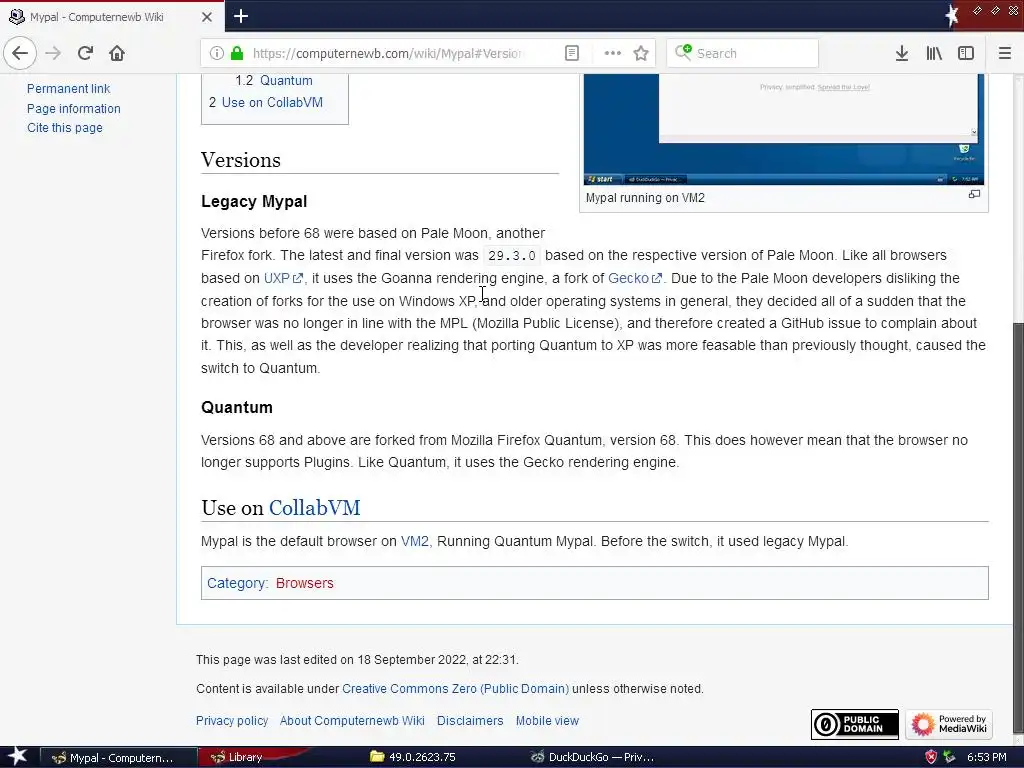This screenshot has width=1024, height=768.
Task: Click the red shield tray icon
Action: pyautogui.click(x=931, y=757)
